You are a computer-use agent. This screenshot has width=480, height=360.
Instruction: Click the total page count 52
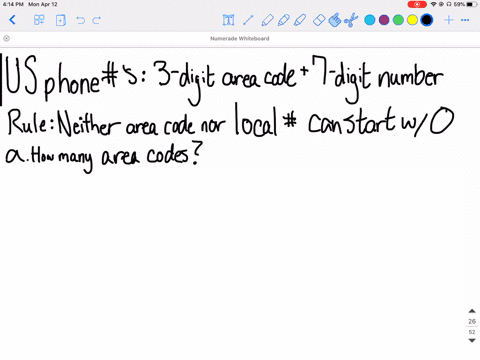(x=472, y=332)
